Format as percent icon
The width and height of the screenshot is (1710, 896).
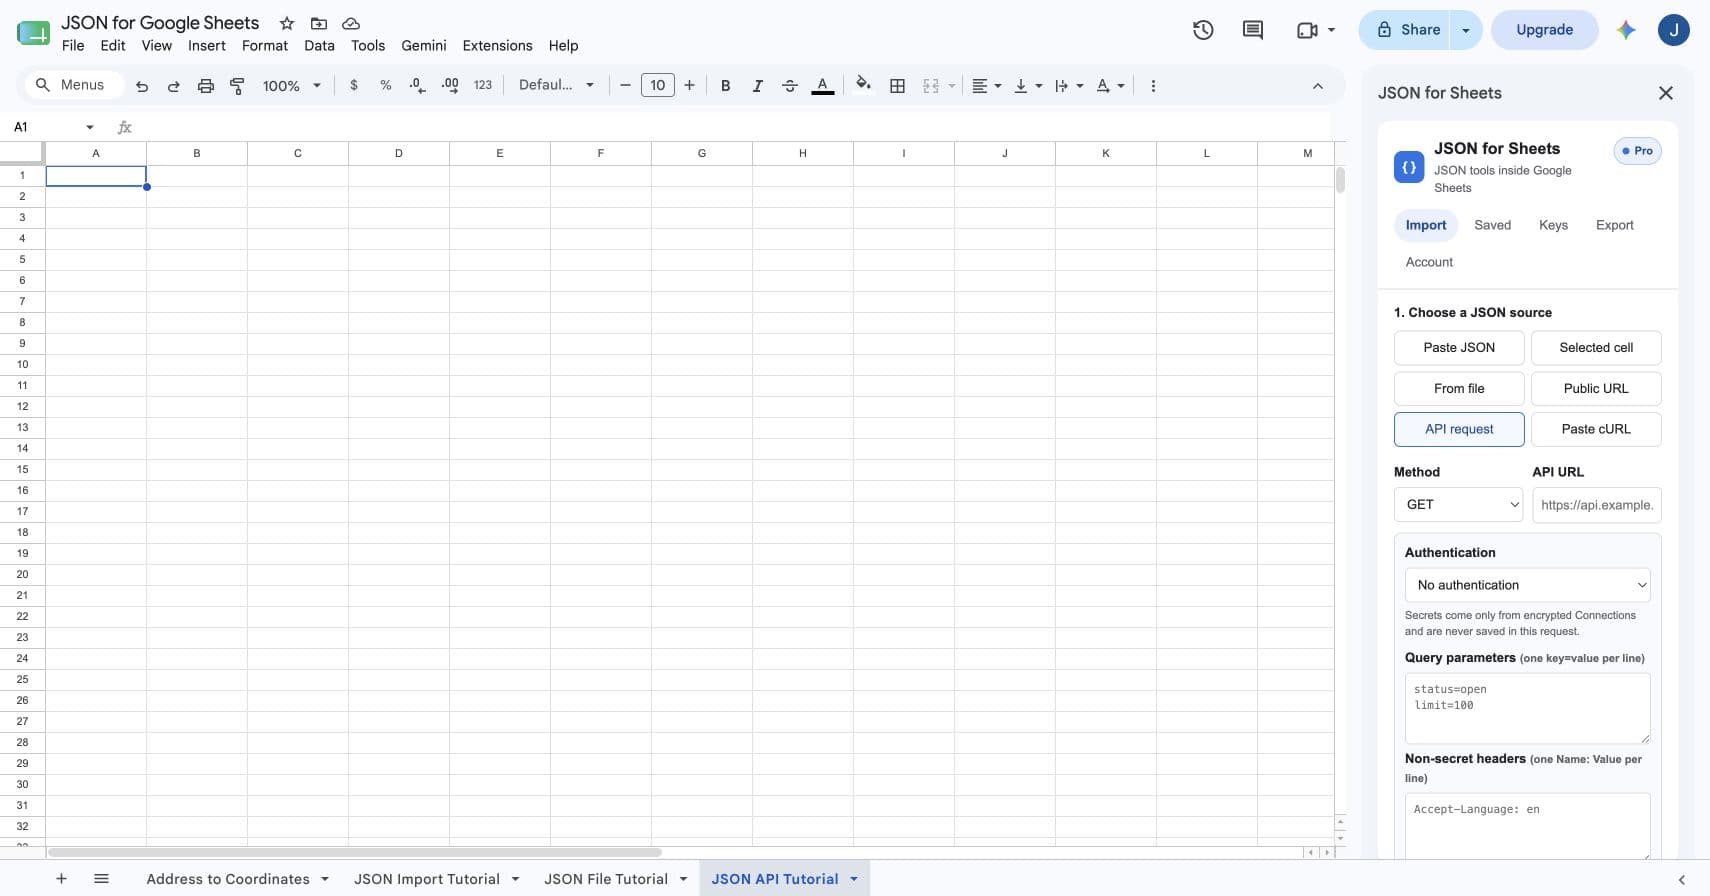click(x=386, y=86)
